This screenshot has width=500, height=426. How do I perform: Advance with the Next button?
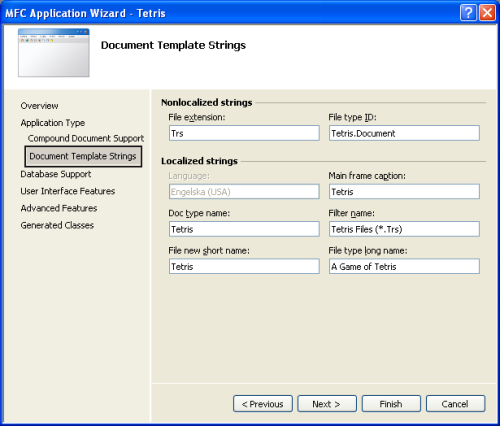pyautogui.click(x=327, y=404)
